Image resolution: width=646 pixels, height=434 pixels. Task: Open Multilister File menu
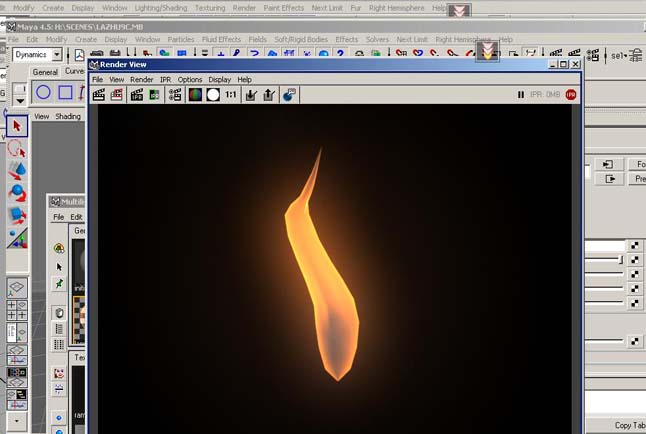coord(59,217)
